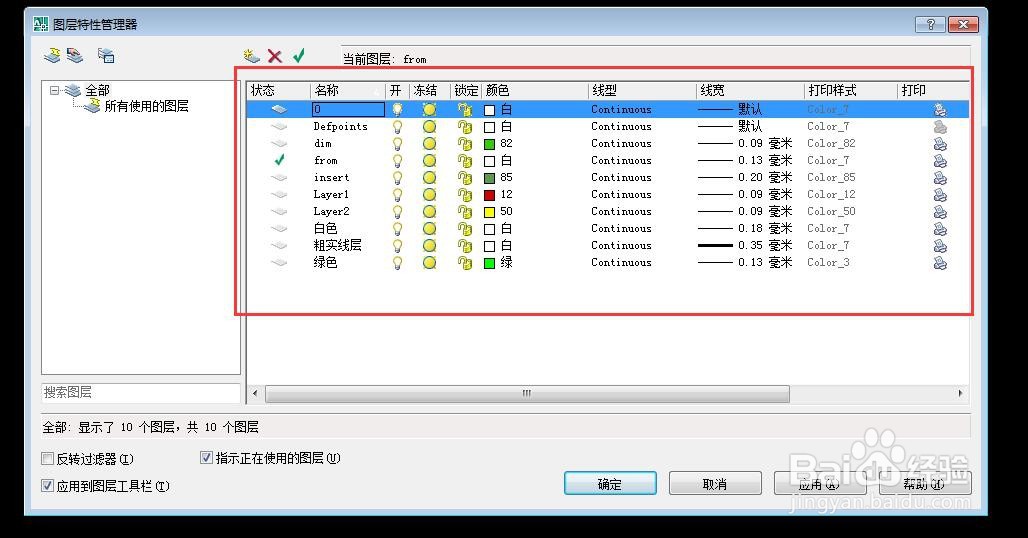Toggle the lock icon for layer 粗实线层
This screenshot has width=1028, height=538.
[465, 246]
